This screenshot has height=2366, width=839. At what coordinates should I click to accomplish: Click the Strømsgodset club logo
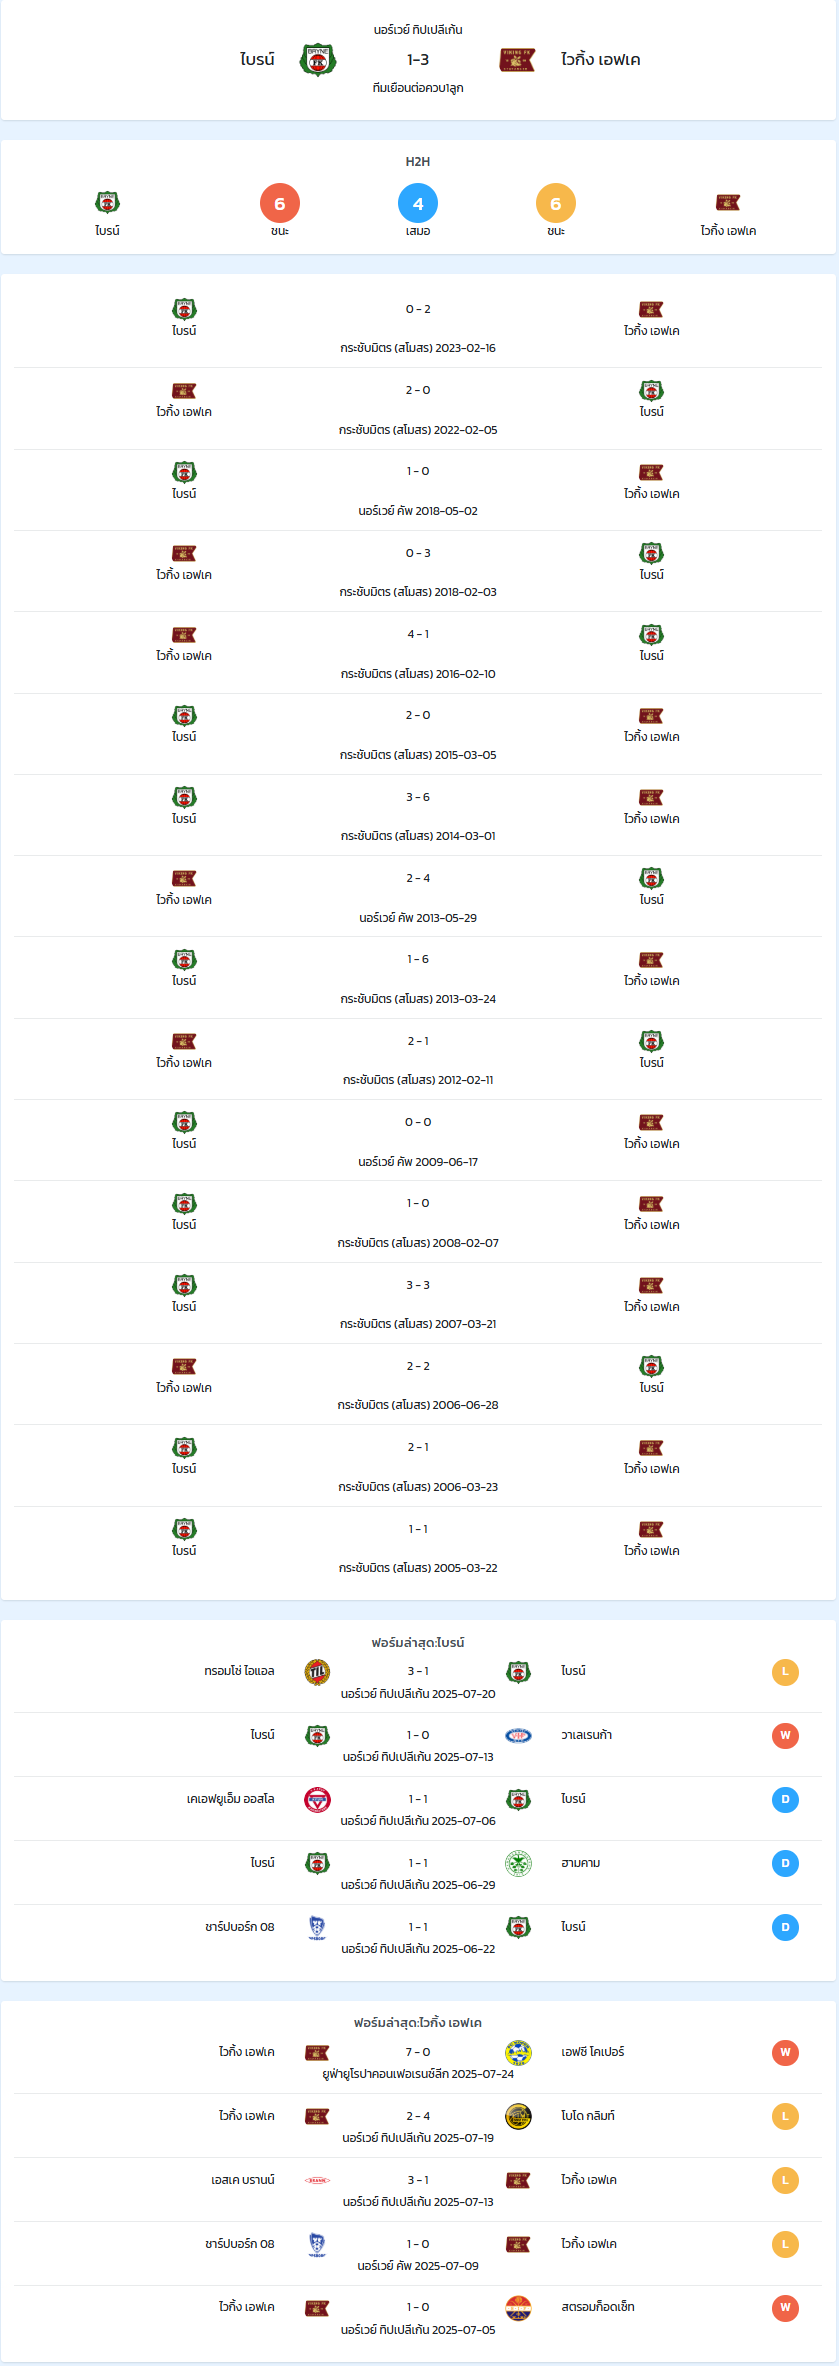tap(518, 2308)
